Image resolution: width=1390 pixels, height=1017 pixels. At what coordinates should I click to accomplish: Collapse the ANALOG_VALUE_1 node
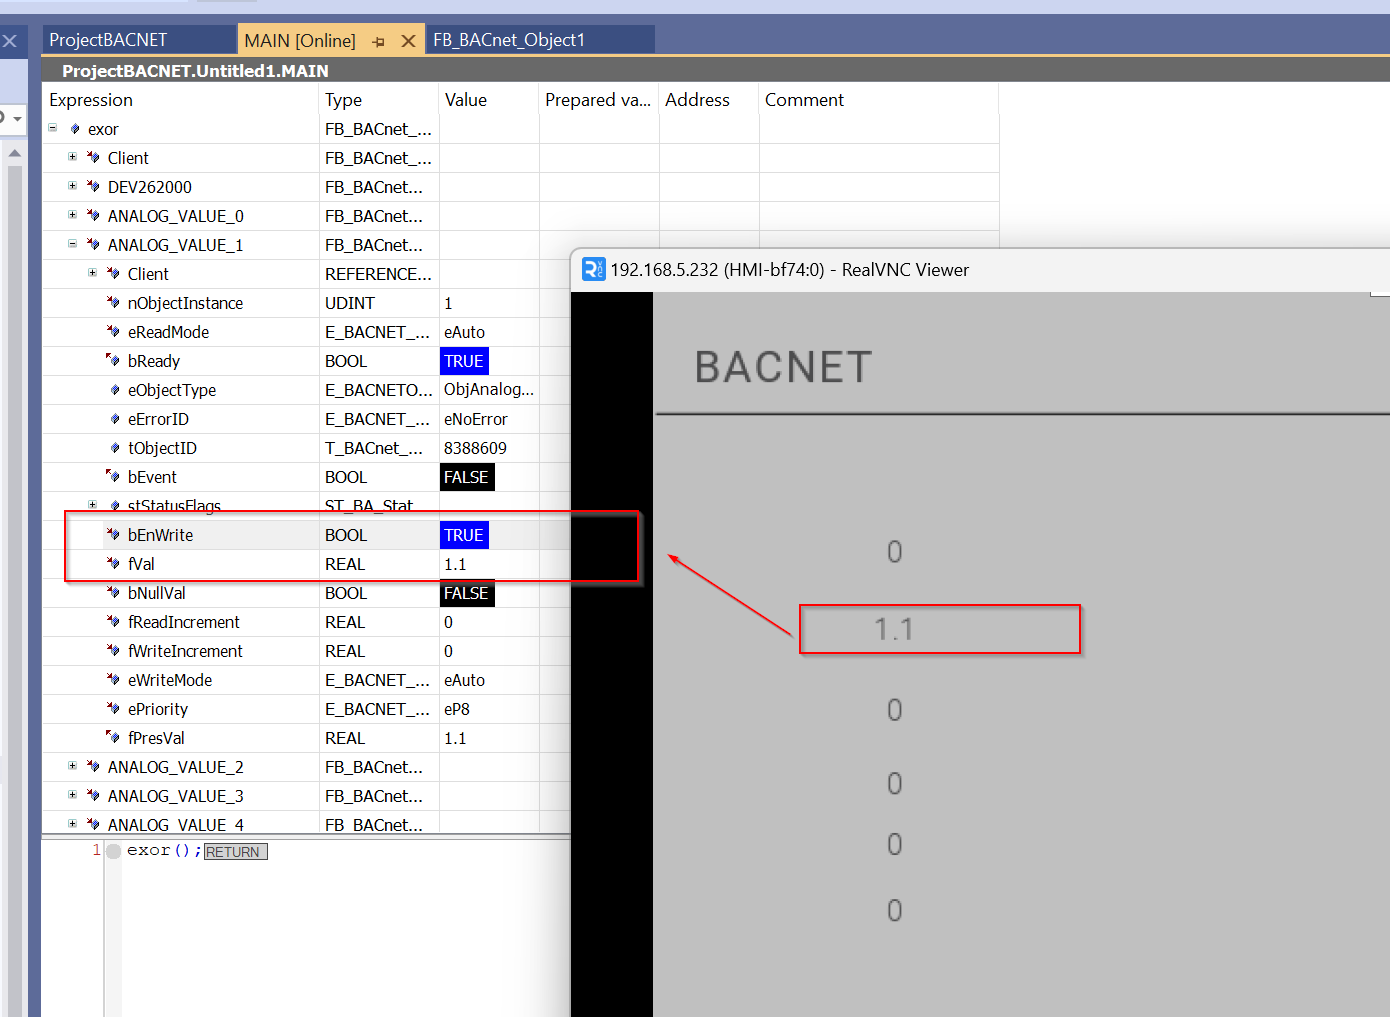tap(72, 244)
